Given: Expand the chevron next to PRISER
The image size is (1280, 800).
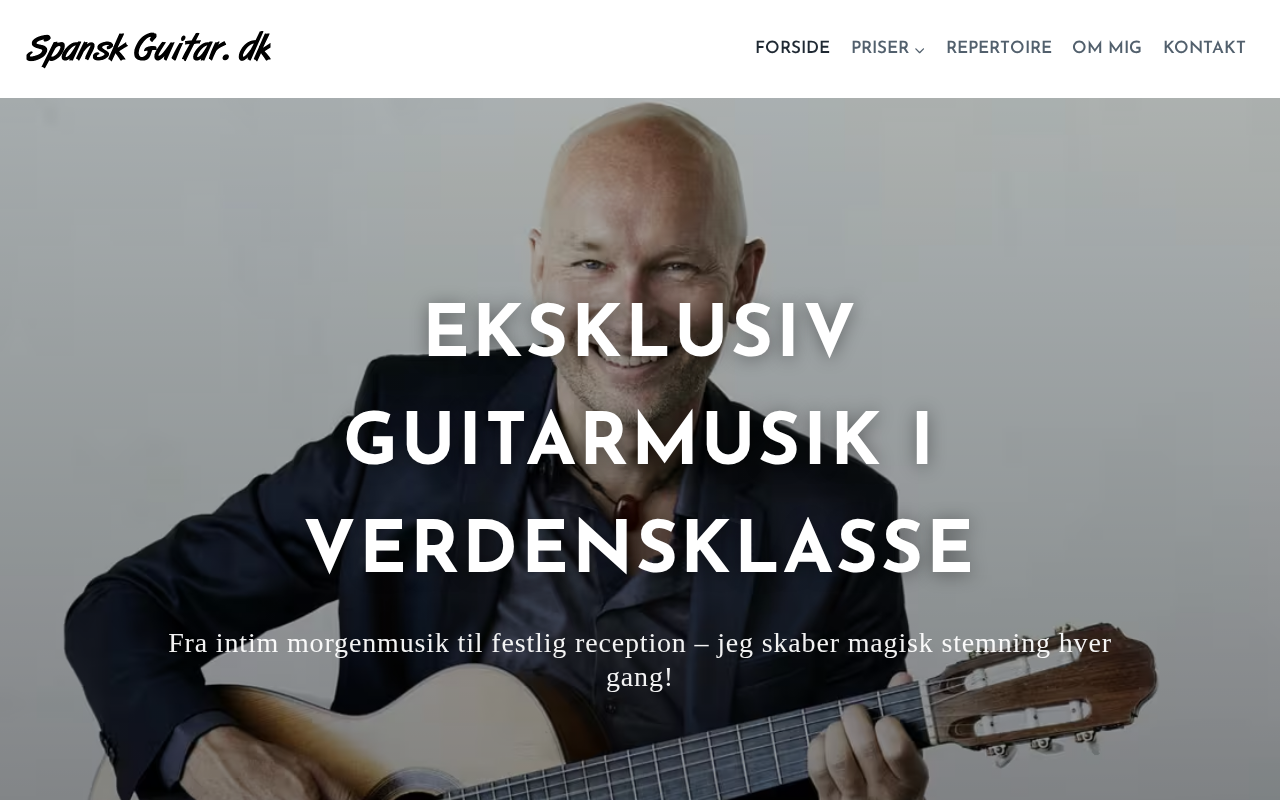Looking at the screenshot, I should coord(920,50).
